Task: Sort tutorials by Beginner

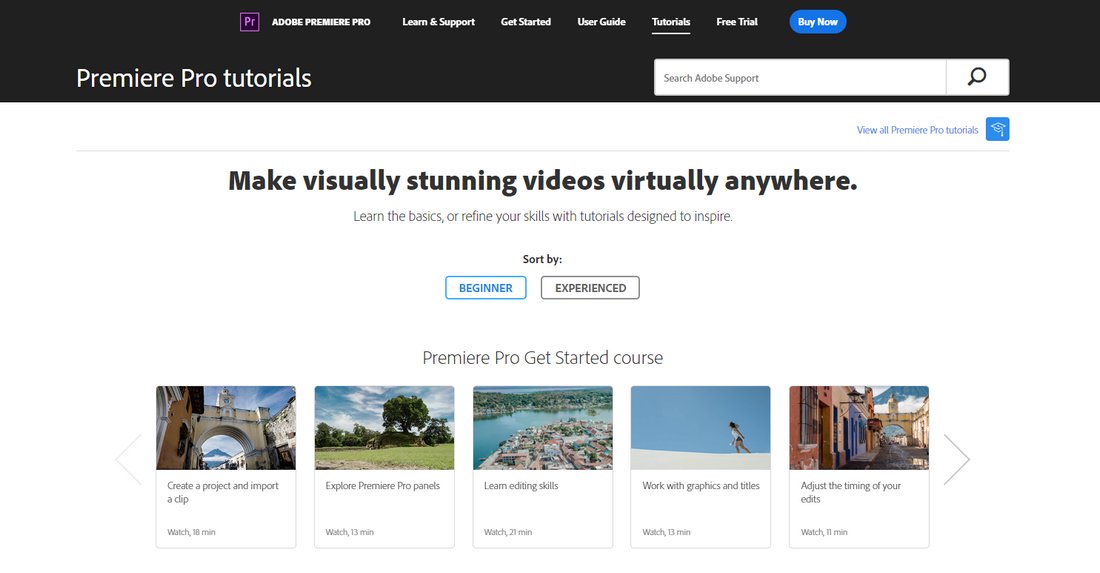Action: [x=485, y=288]
